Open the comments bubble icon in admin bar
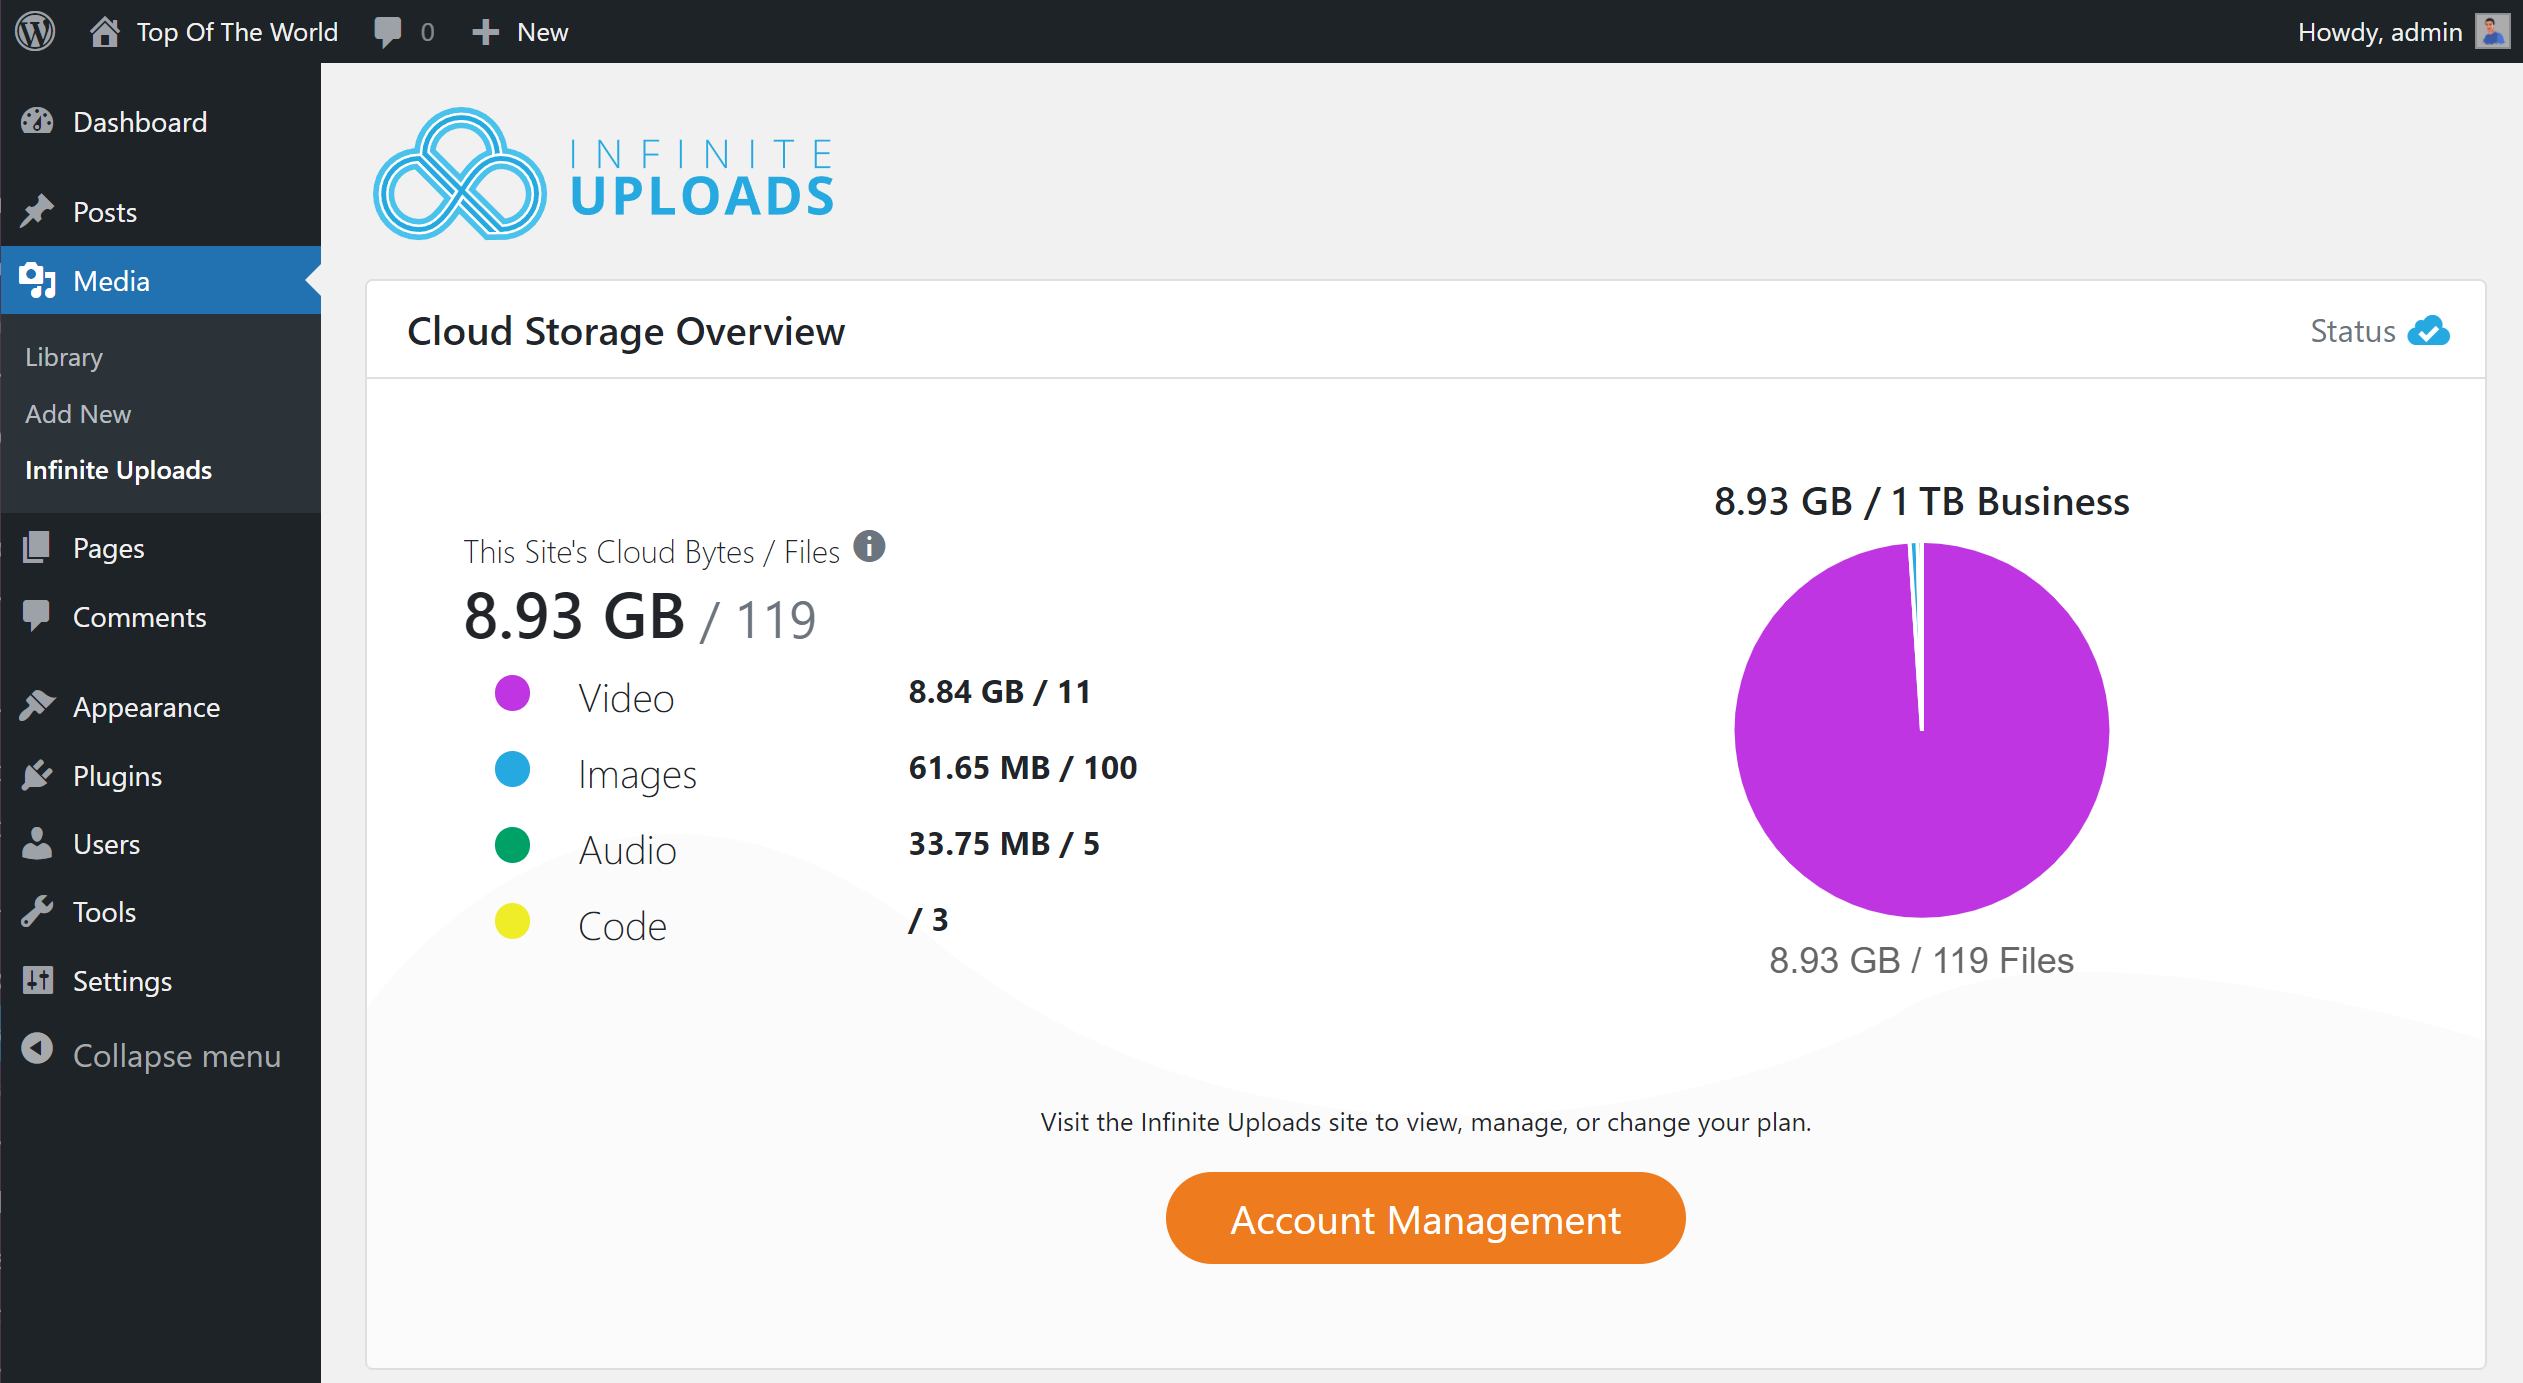The image size is (2523, 1383). (x=387, y=32)
